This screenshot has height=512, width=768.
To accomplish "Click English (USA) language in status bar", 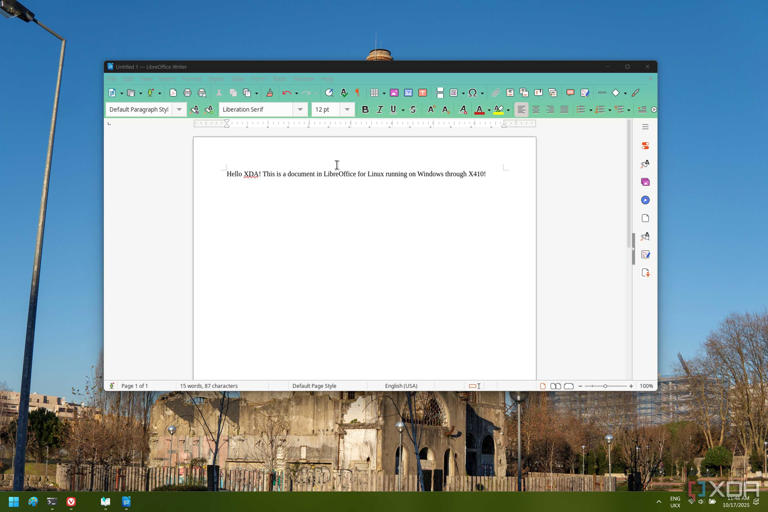I will (x=401, y=386).
